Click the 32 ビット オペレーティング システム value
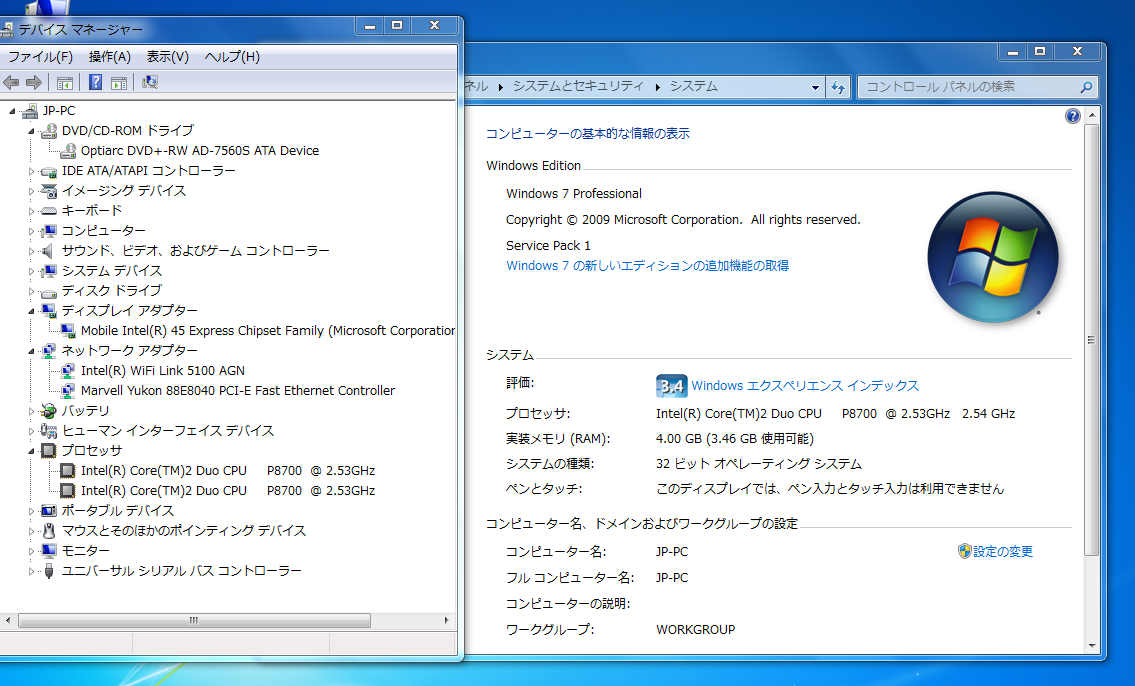1135x686 pixels. [759, 464]
